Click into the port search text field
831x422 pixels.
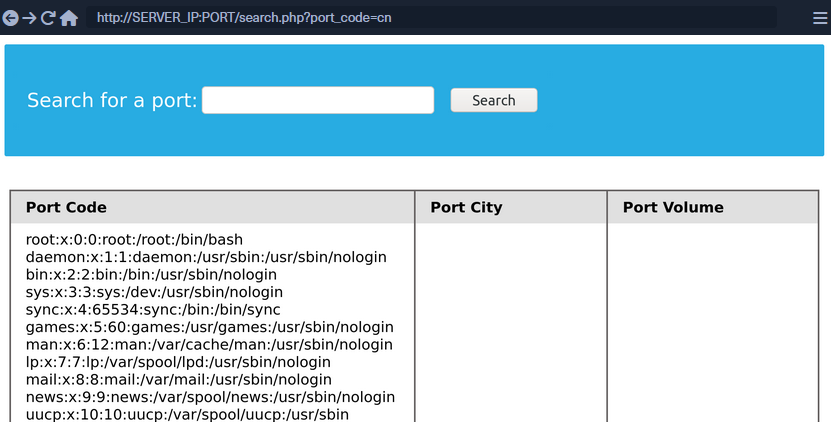318,100
